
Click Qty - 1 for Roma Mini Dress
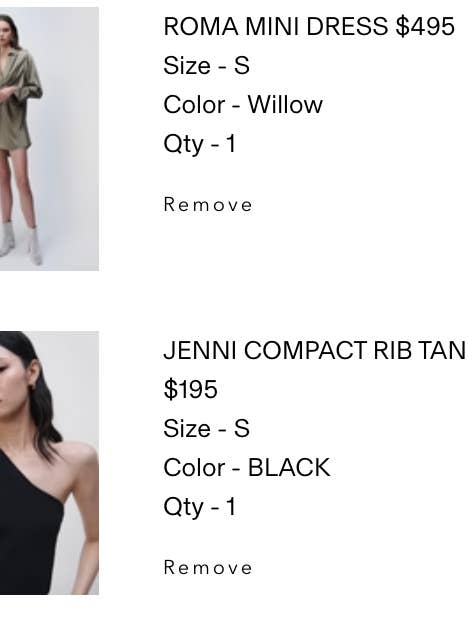[x=200, y=144]
